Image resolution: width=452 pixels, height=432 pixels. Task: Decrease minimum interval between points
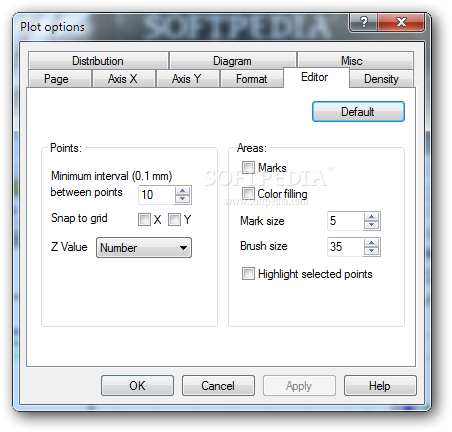(183, 199)
